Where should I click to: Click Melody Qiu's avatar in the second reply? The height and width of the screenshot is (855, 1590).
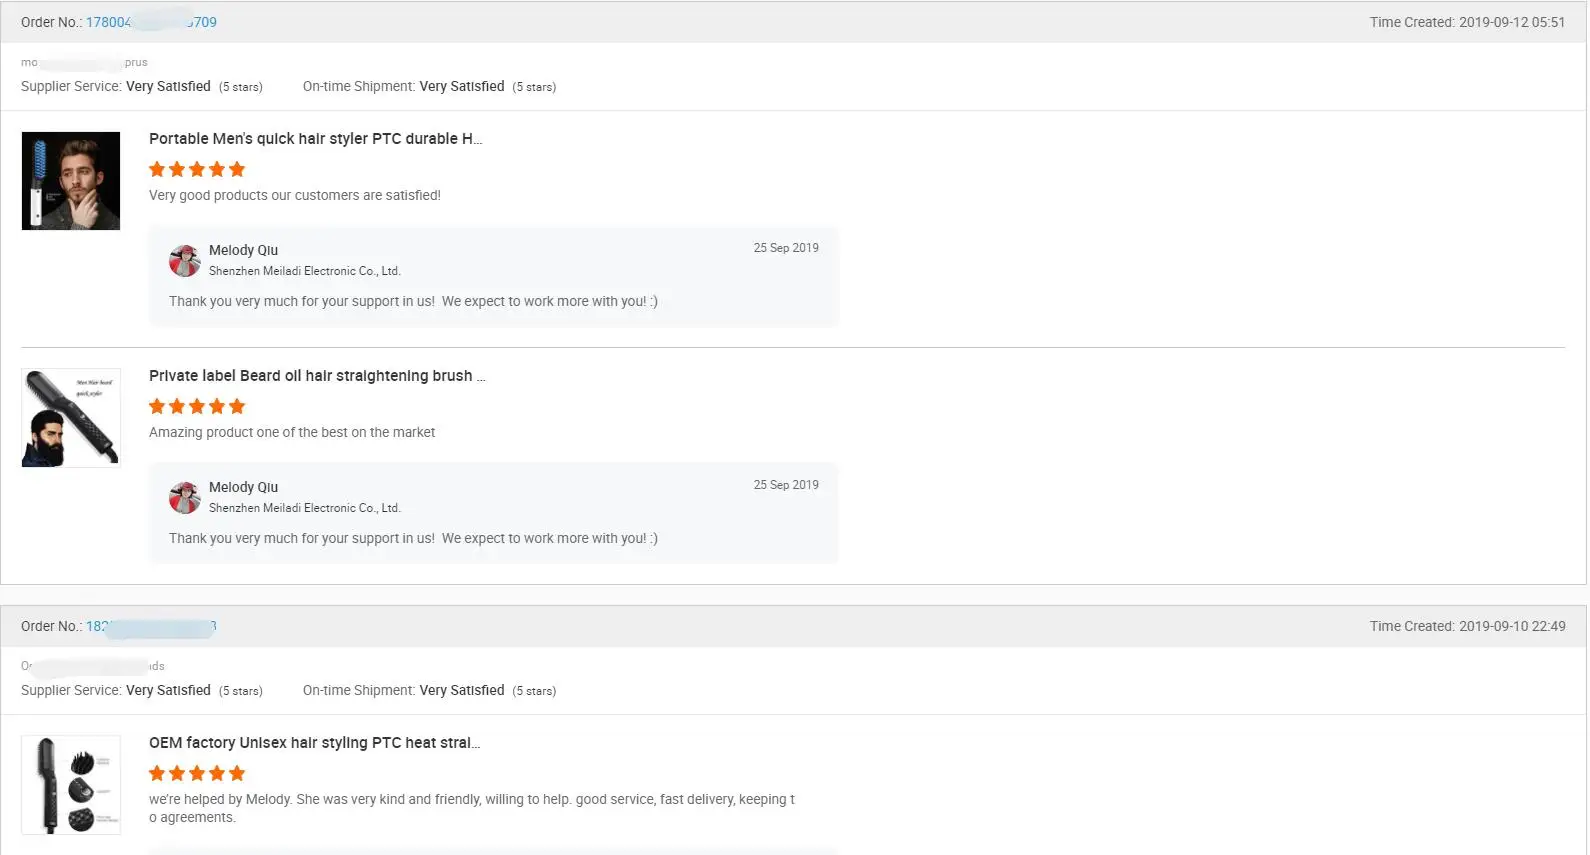tap(185, 498)
